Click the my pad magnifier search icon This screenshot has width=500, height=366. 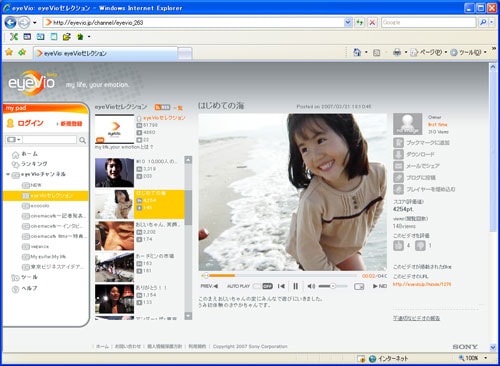(x=82, y=140)
